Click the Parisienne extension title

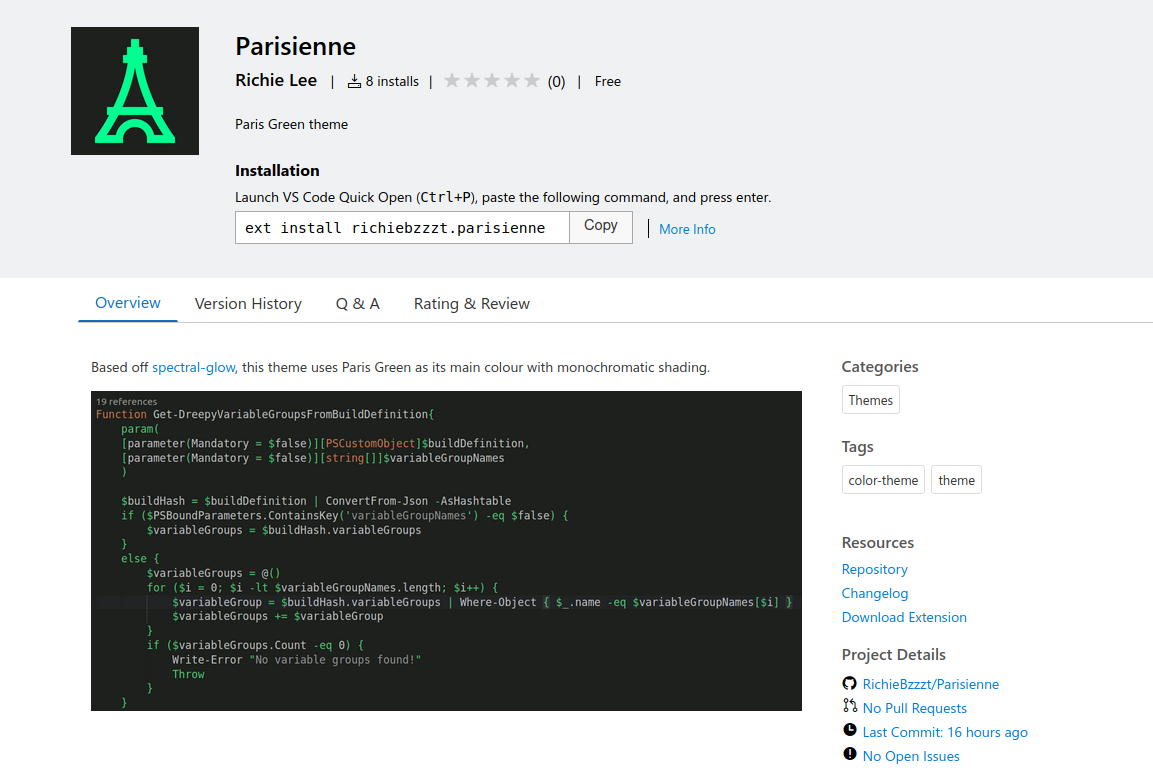coord(296,46)
